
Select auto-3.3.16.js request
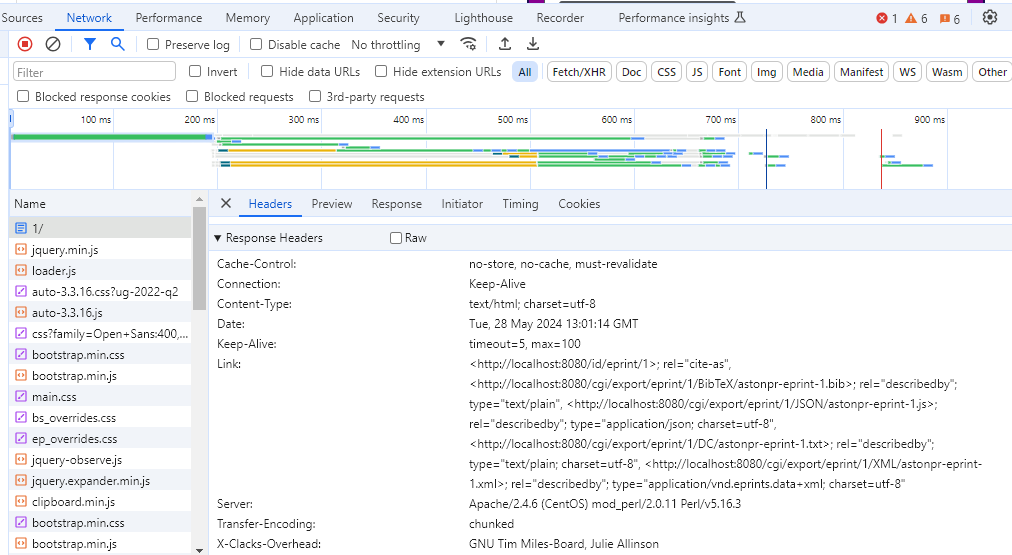pyautogui.click(x=101, y=312)
